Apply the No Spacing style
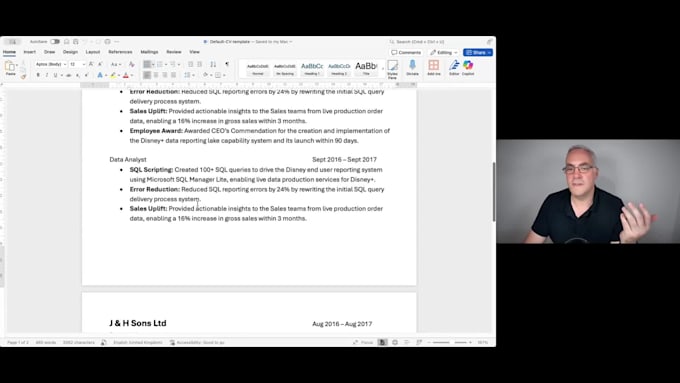The image size is (680, 383). (285, 69)
